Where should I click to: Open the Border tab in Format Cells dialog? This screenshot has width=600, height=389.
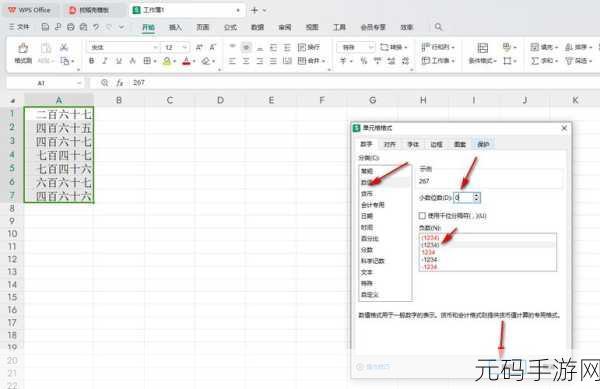[436, 144]
